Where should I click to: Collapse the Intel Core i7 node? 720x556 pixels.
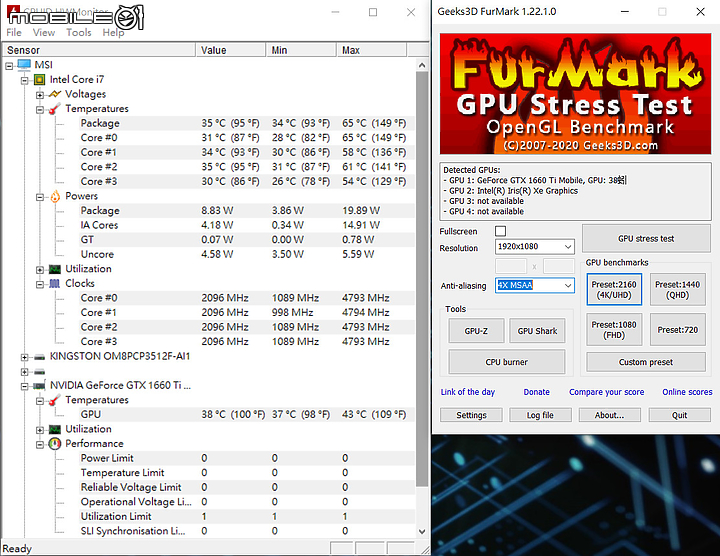pyautogui.click(x=24, y=81)
